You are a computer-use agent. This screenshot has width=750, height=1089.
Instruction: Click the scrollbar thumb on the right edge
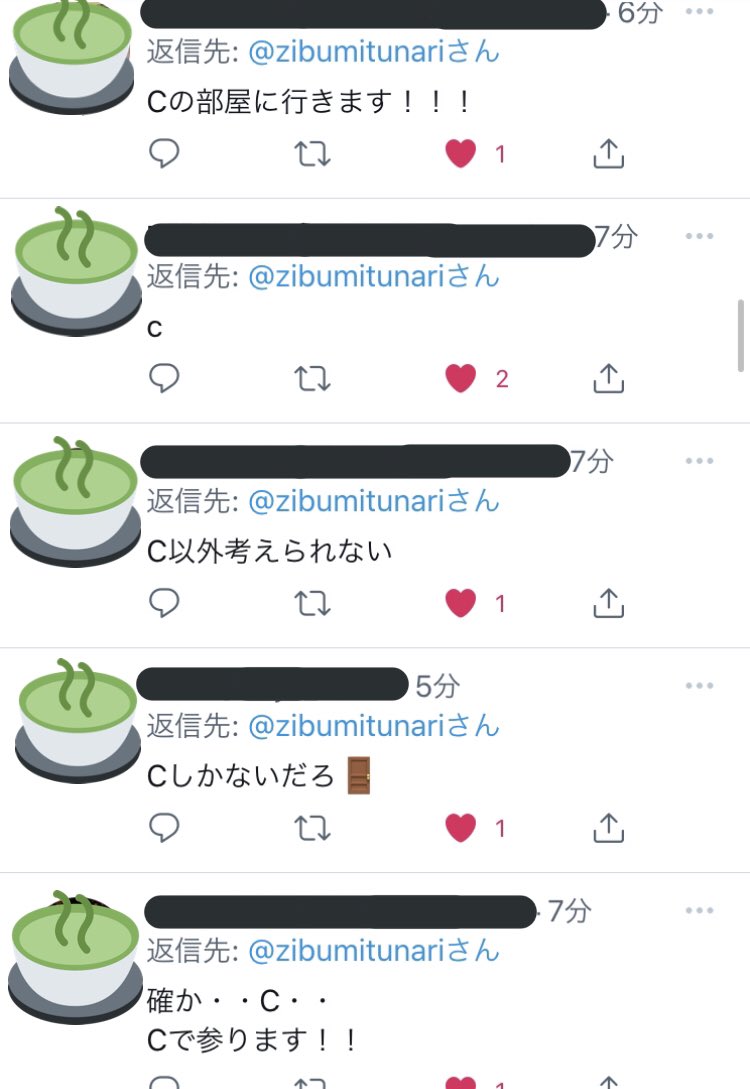tap(741, 336)
